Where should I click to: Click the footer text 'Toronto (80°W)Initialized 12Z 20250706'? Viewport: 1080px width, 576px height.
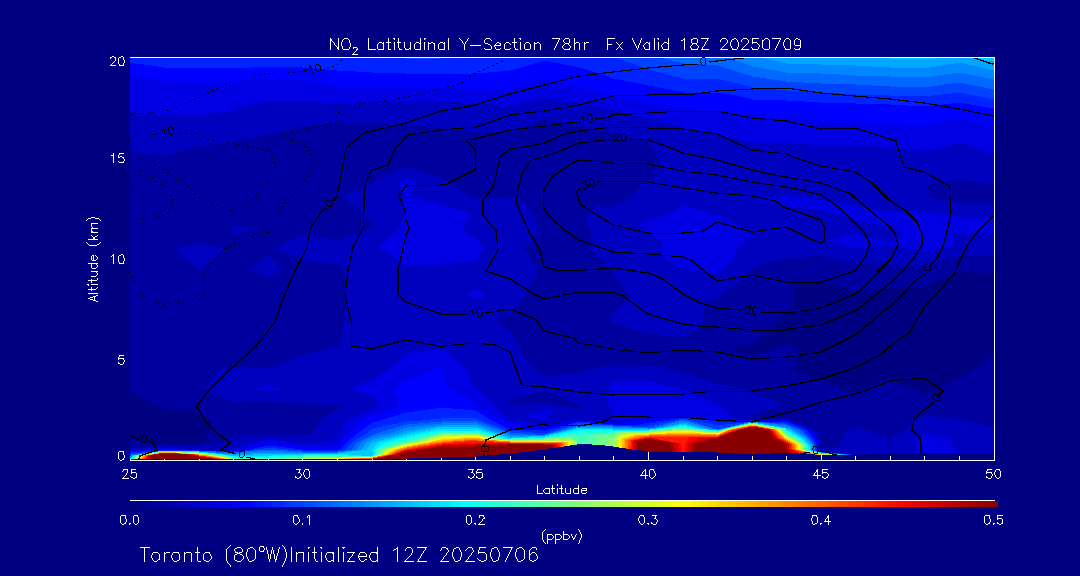tap(339, 555)
